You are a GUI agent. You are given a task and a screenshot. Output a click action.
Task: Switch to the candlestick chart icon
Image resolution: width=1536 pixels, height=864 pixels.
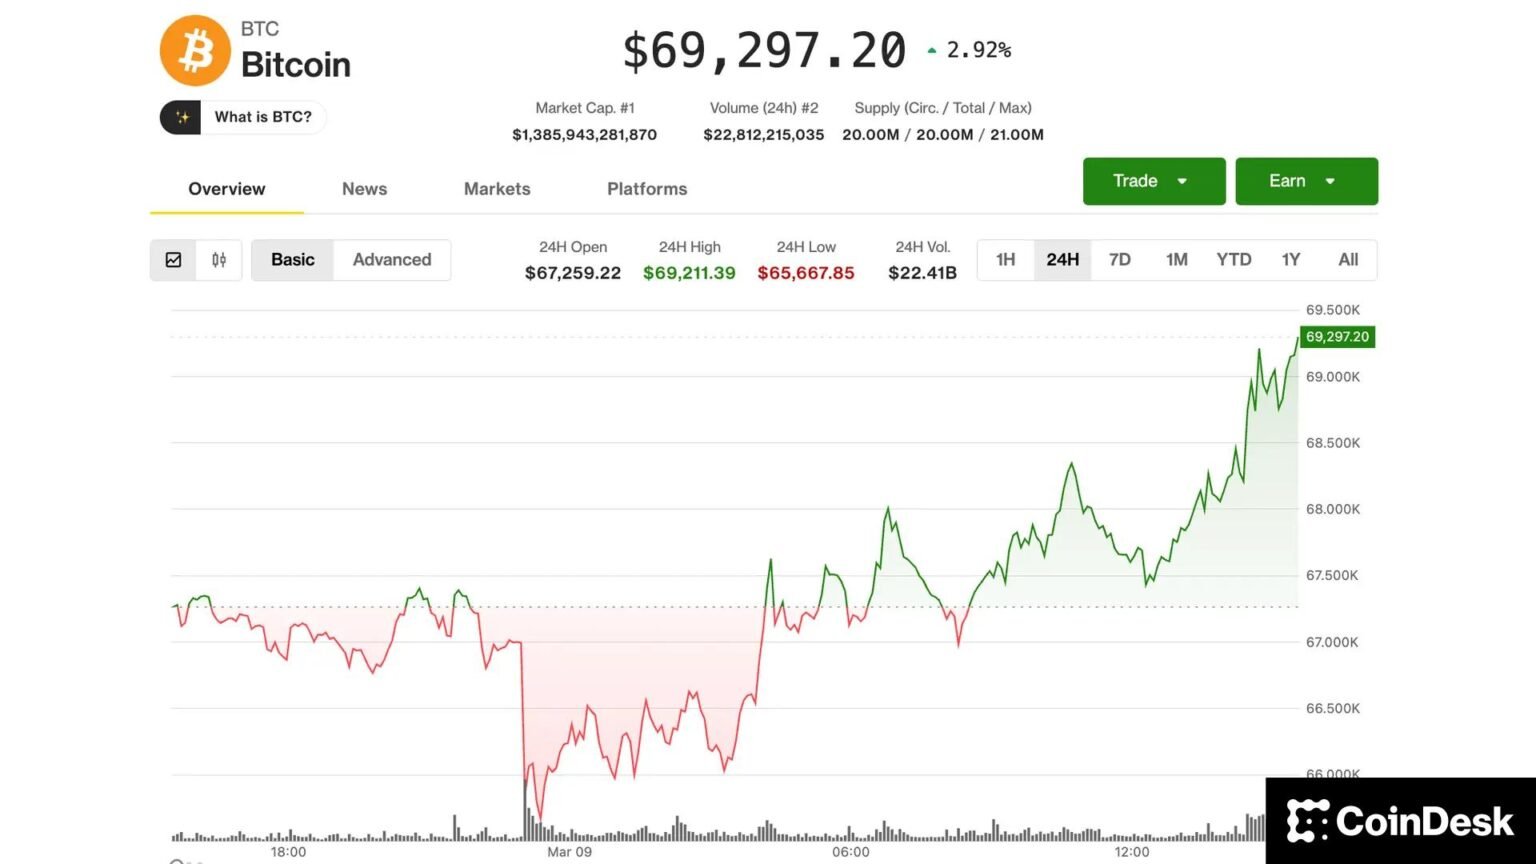pyautogui.click(x=219, y=259)
